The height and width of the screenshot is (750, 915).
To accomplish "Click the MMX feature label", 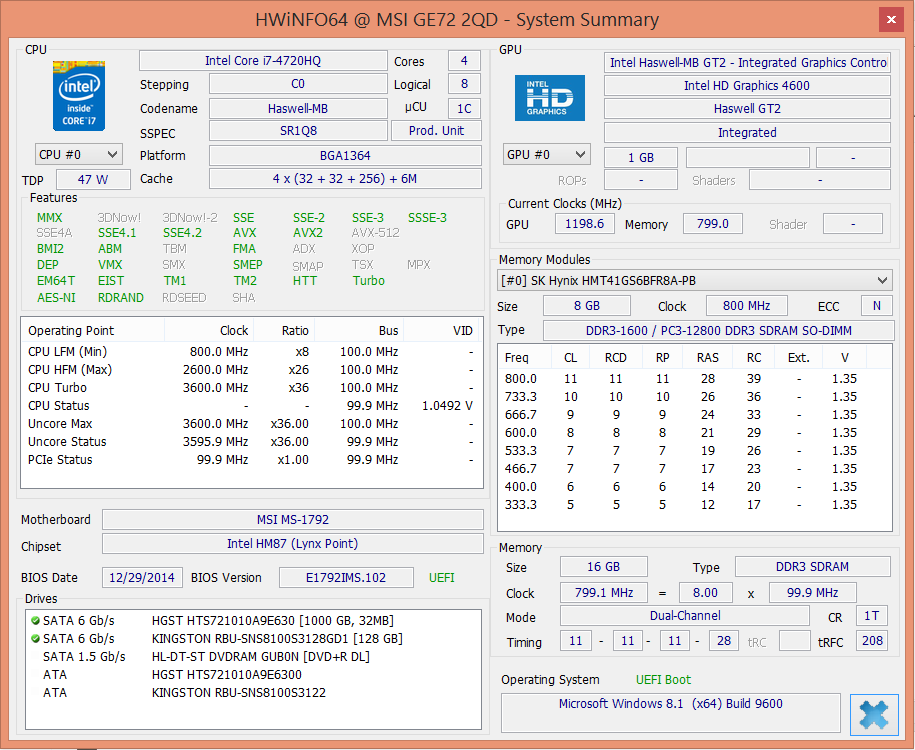I will click(x=50, y=218).
